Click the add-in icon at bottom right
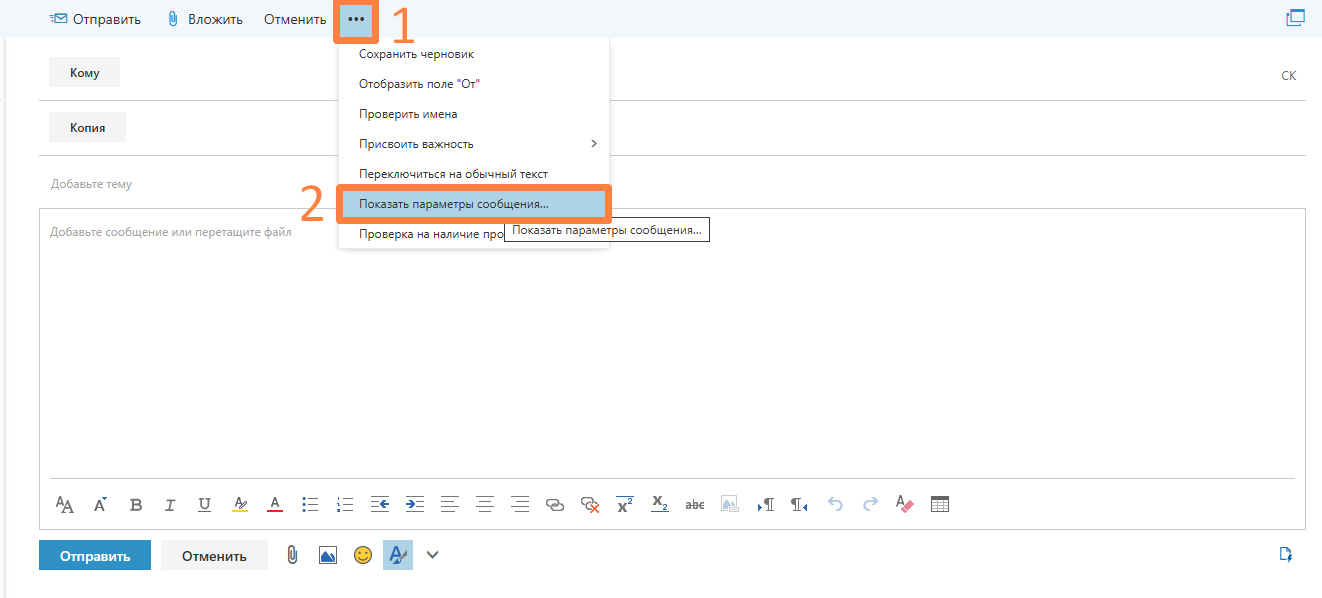The width and height of the screenshot is (1322, 598). tap(1286, 554)
